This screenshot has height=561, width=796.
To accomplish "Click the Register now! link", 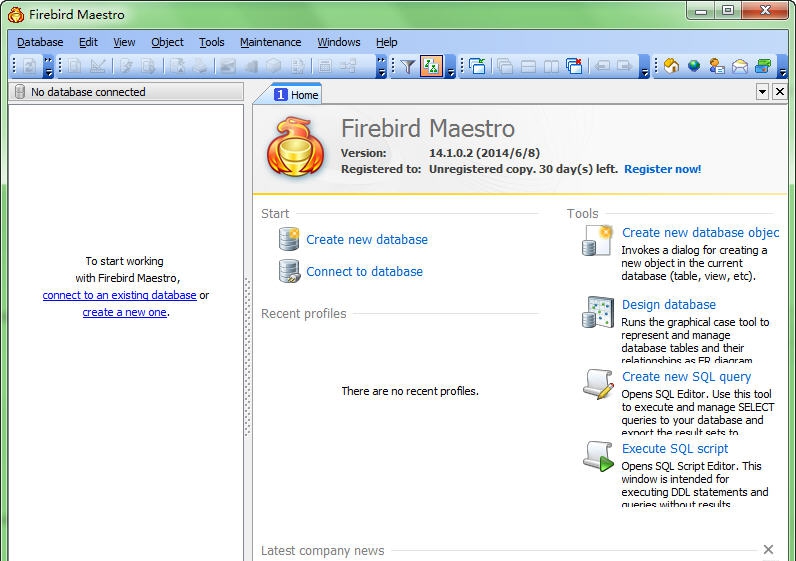I will 662,169.
